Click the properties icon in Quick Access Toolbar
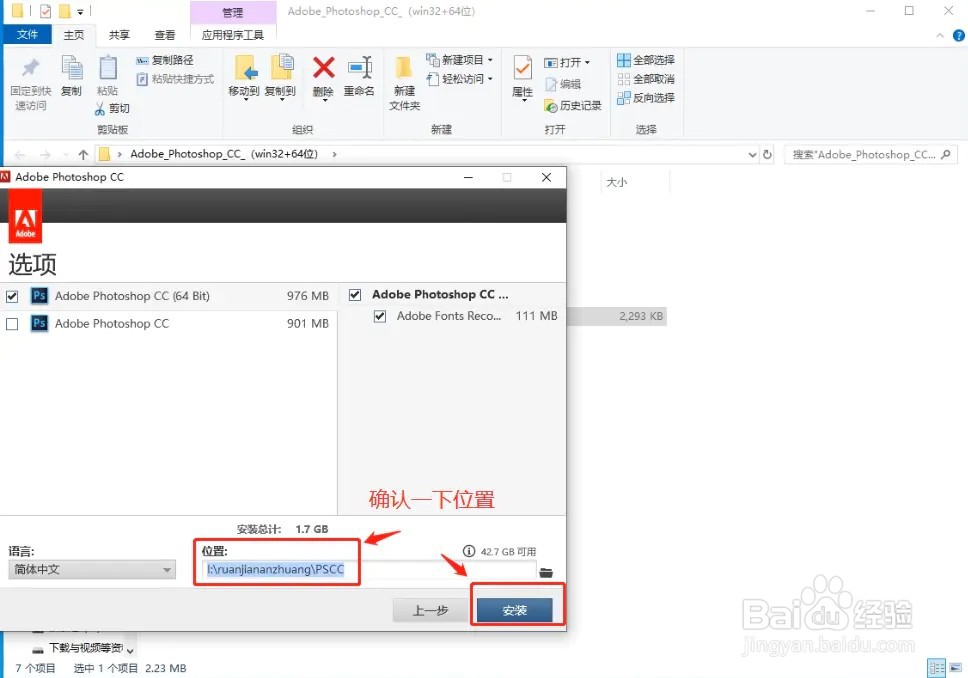This screenshot has height=678, width=968. [46, 11]
